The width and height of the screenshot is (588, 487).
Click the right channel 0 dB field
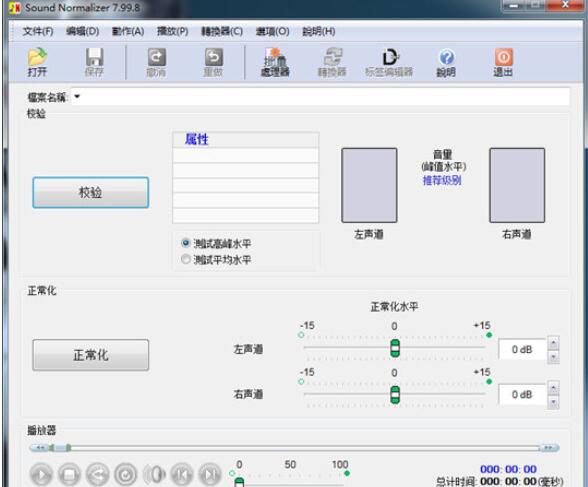point(522,394)
